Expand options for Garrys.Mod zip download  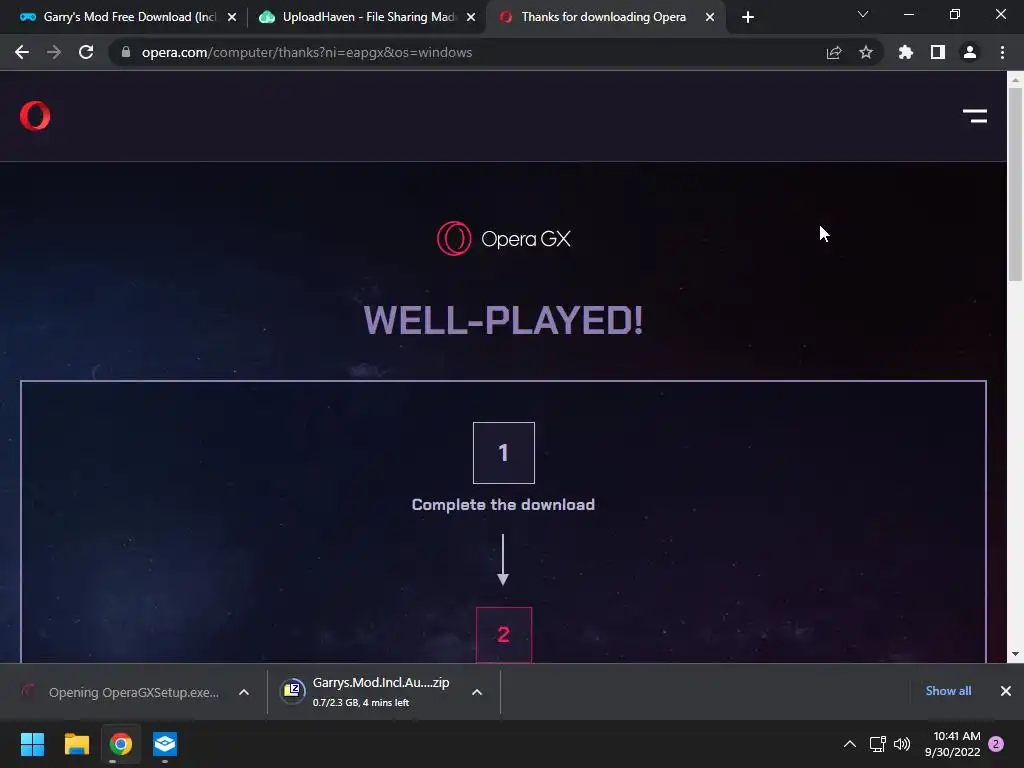tap(477, 692)
